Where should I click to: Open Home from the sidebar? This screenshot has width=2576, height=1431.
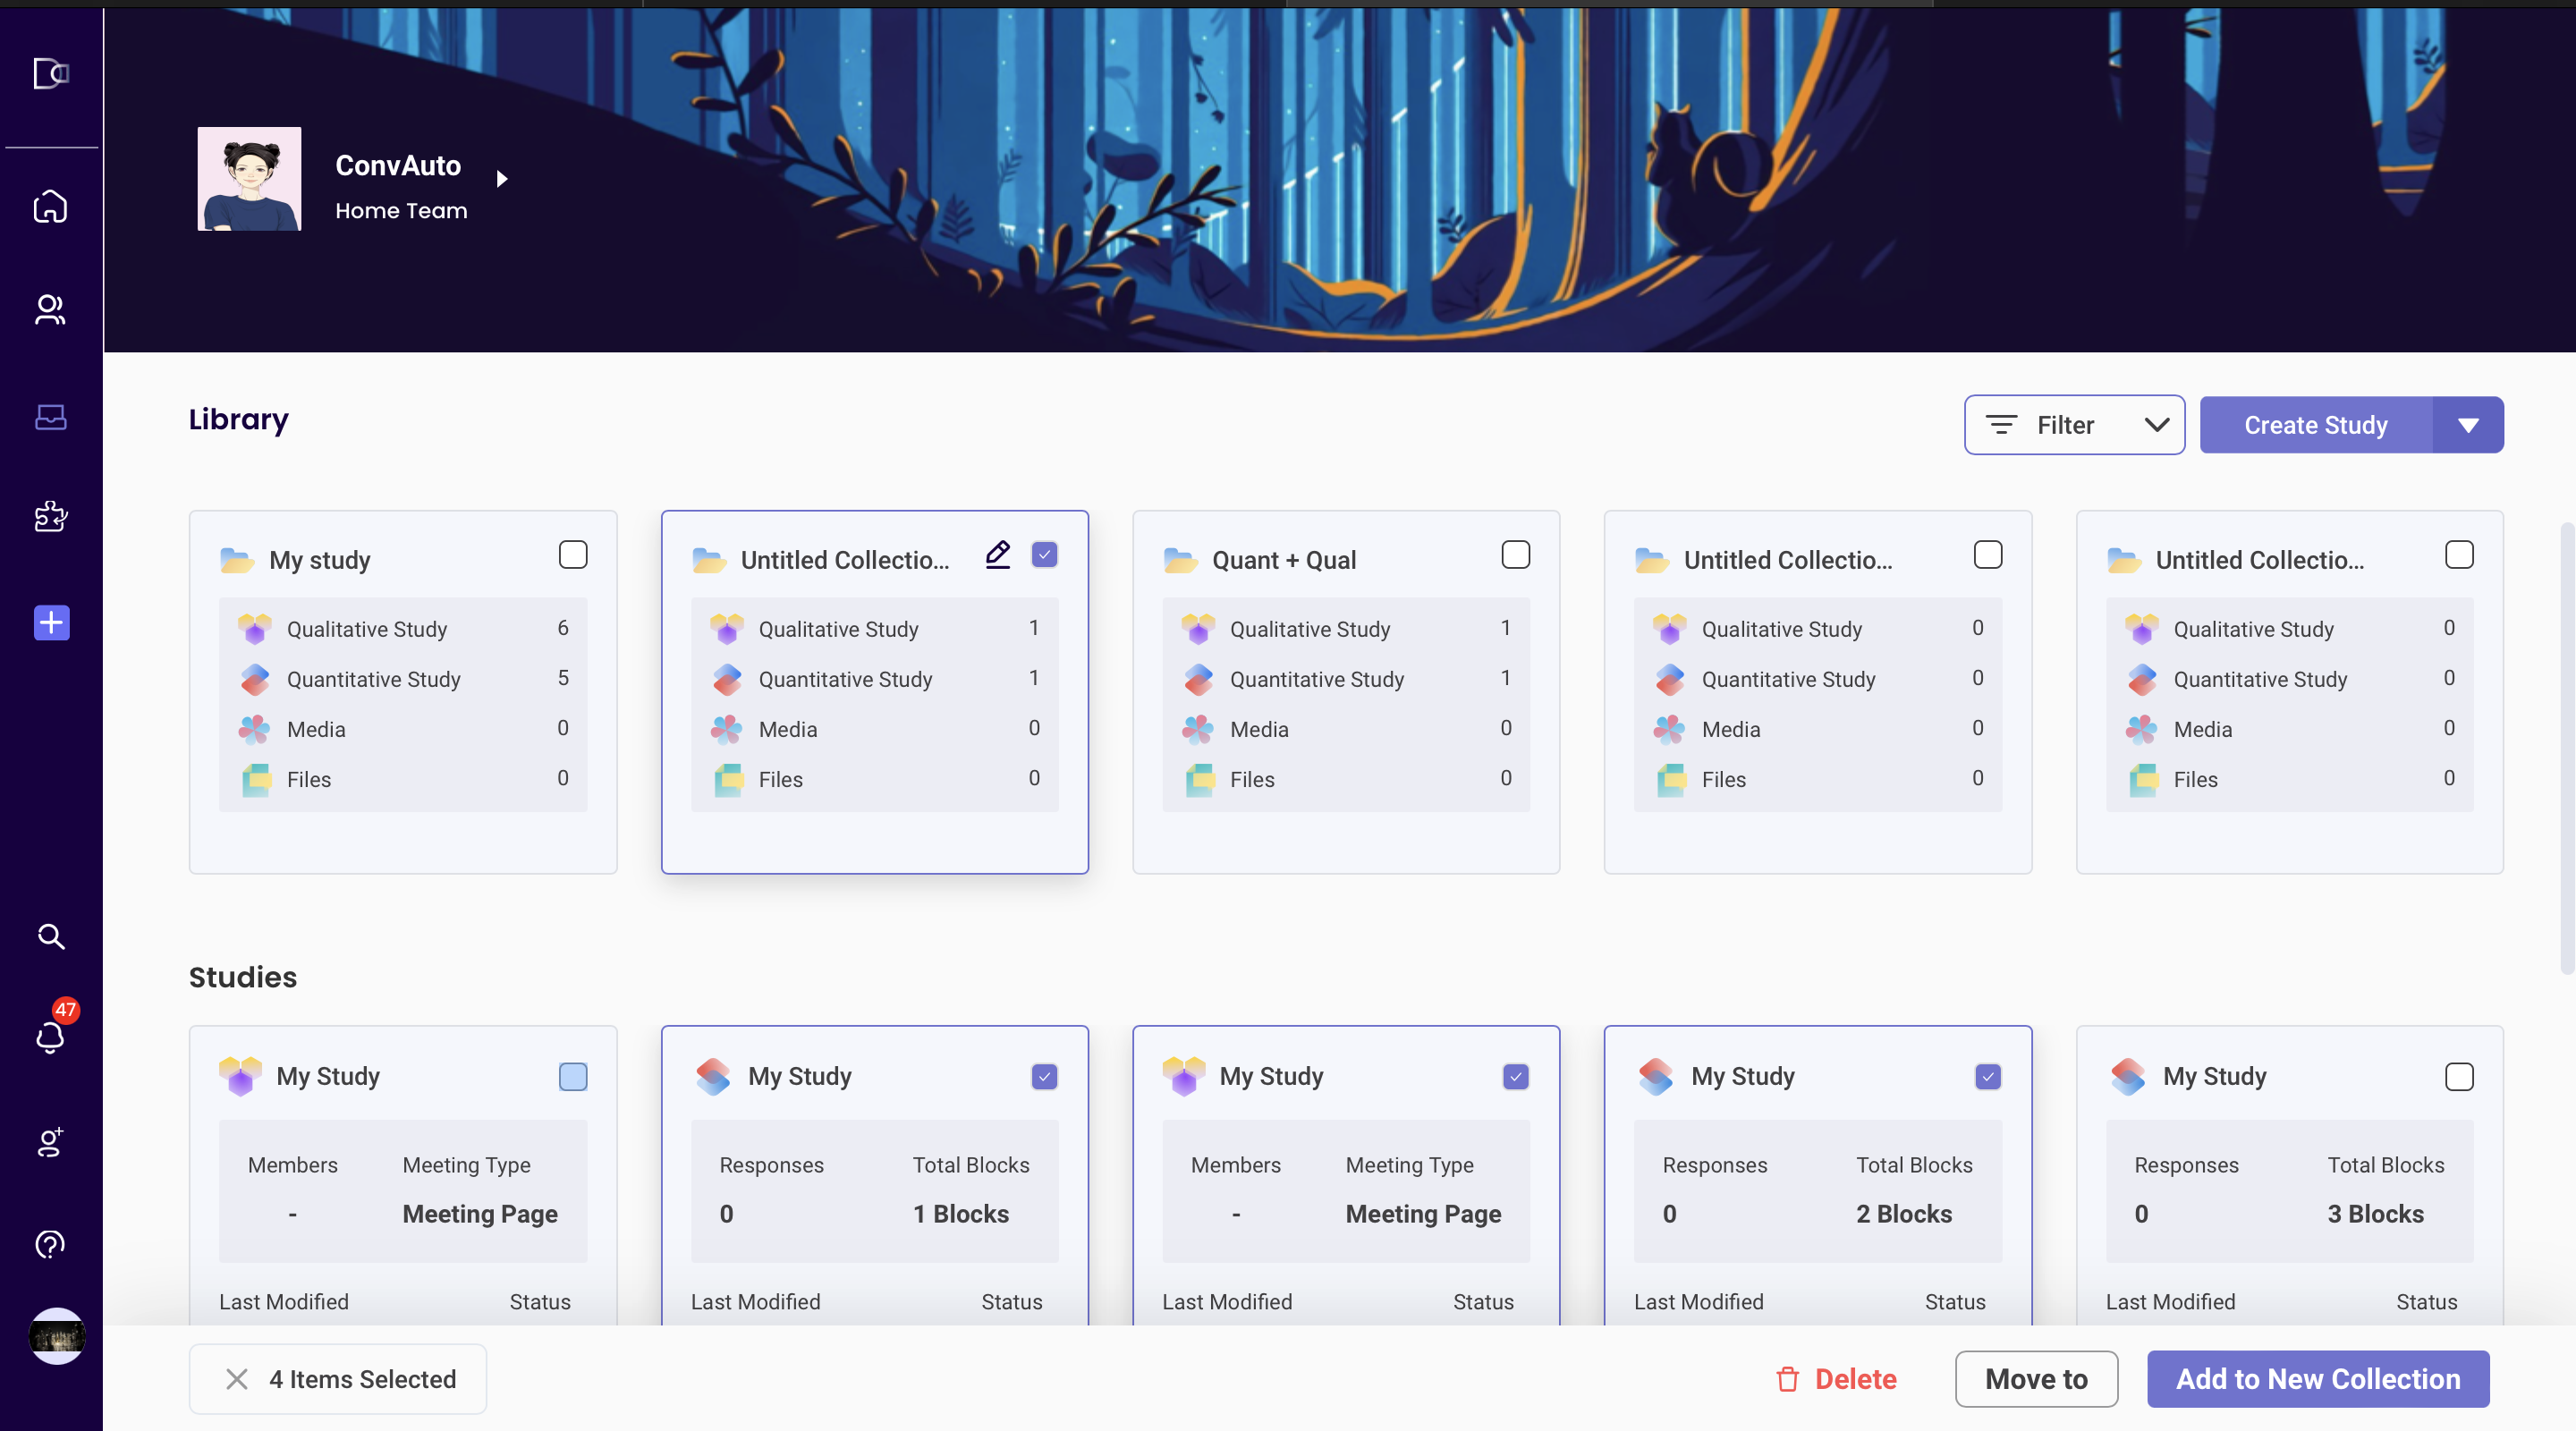50,206
